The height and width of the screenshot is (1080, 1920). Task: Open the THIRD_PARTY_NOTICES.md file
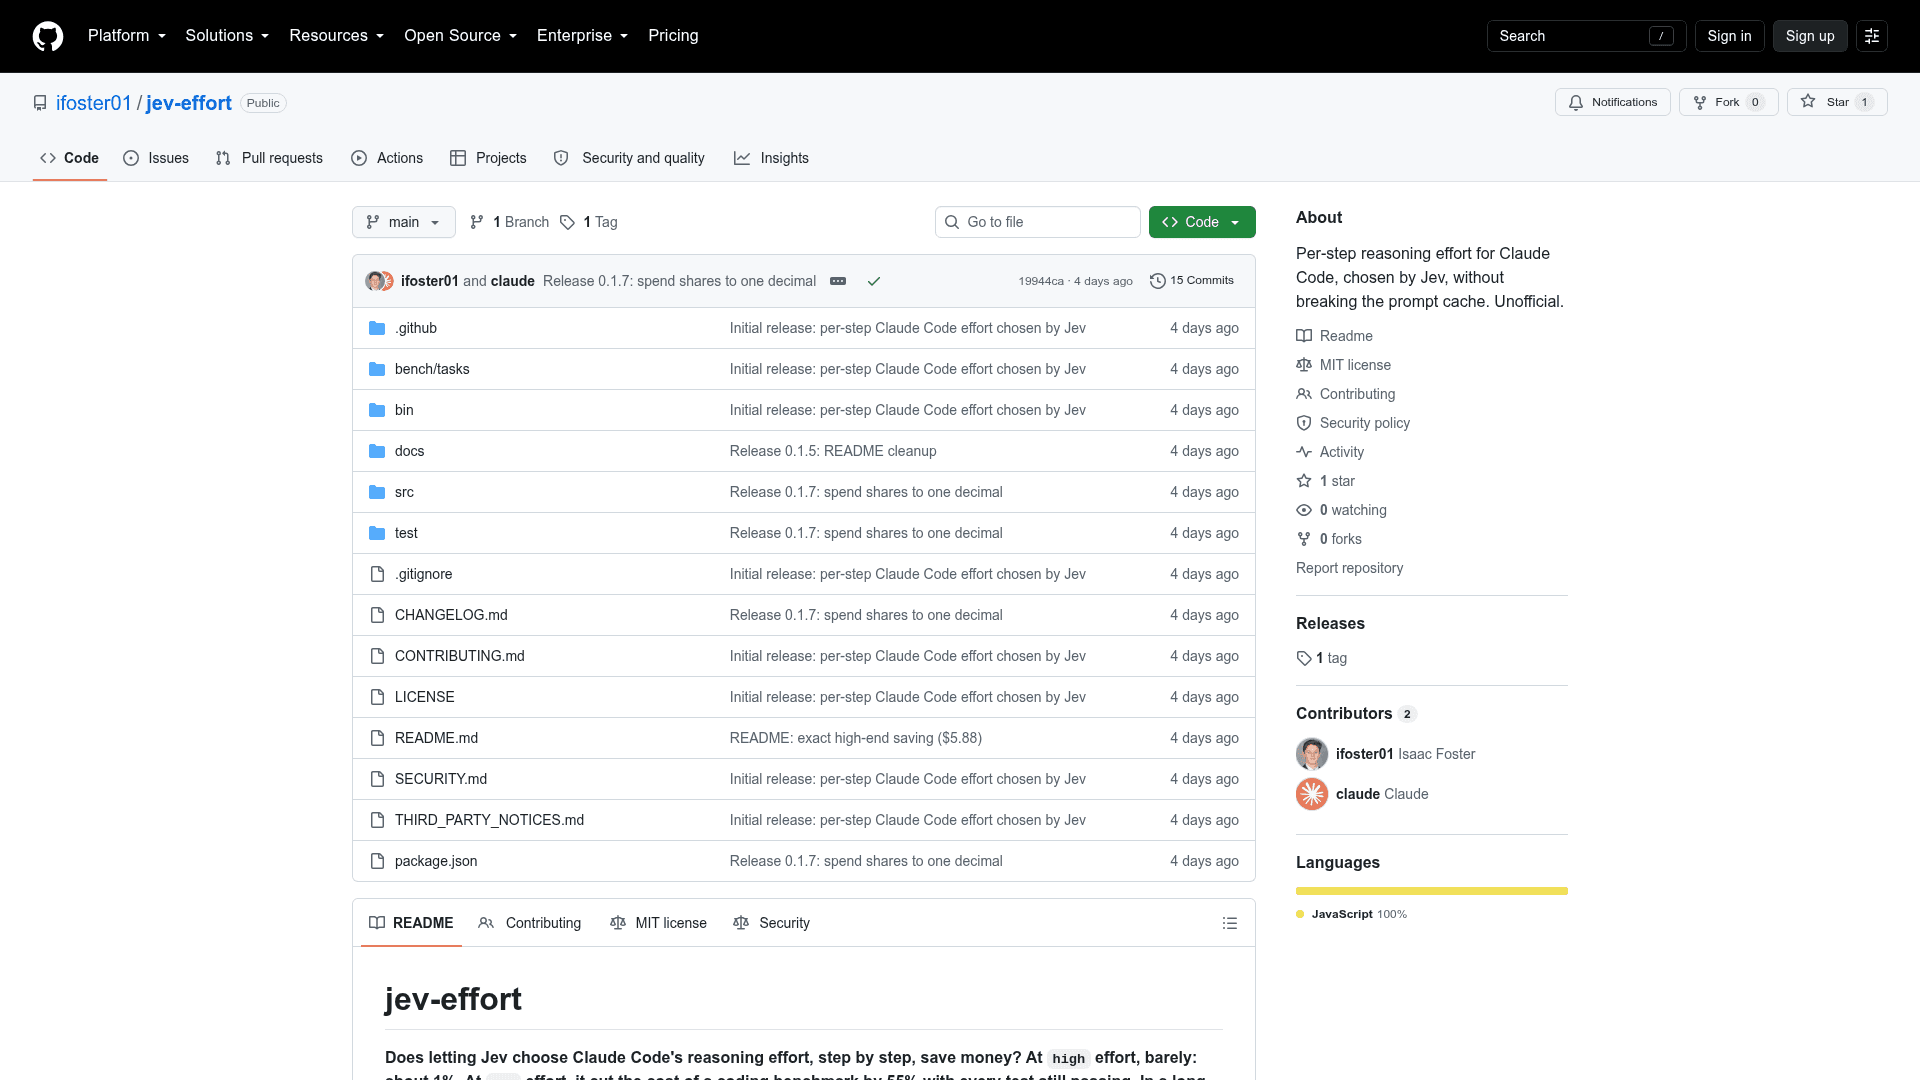pyautogui.click(x=489, y=820)
